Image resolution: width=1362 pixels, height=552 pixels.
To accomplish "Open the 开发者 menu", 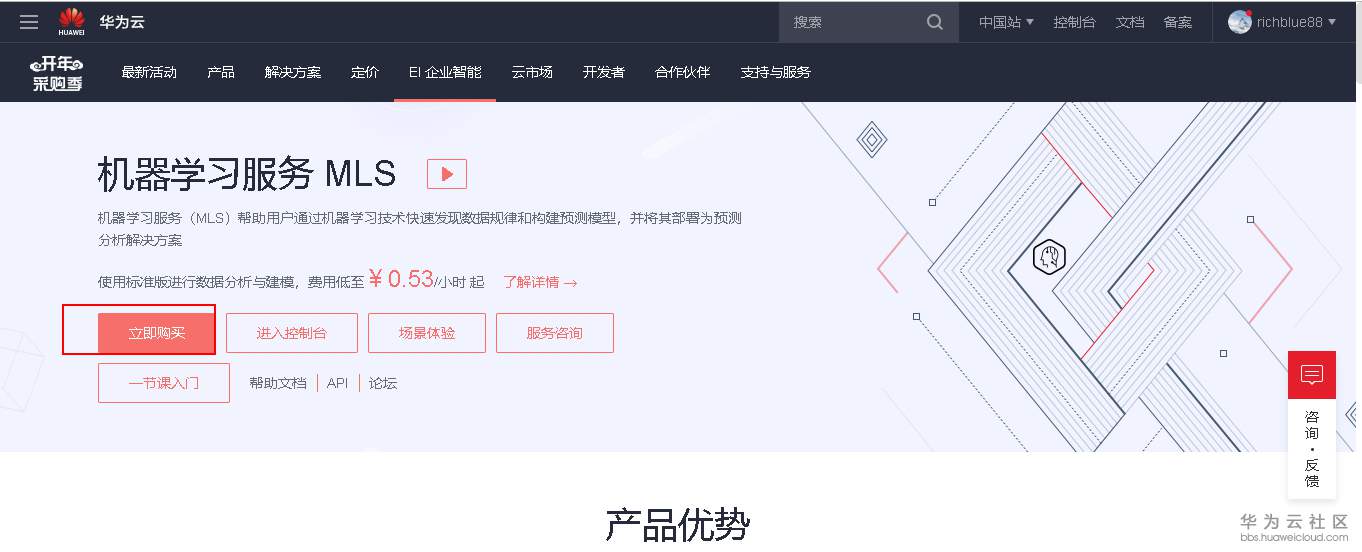I will tap(604, 72).
